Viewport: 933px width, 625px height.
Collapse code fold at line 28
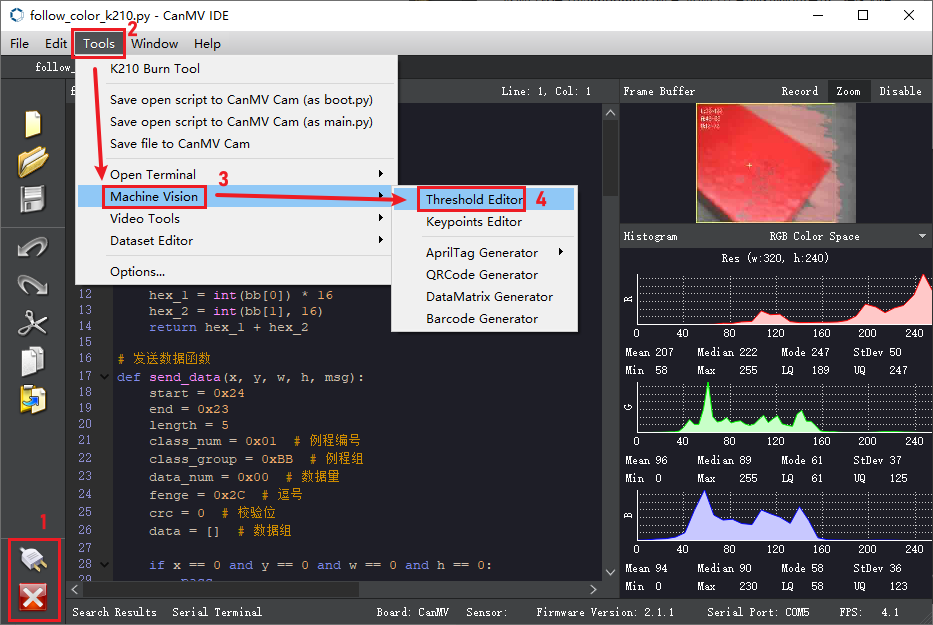point(105,564)
